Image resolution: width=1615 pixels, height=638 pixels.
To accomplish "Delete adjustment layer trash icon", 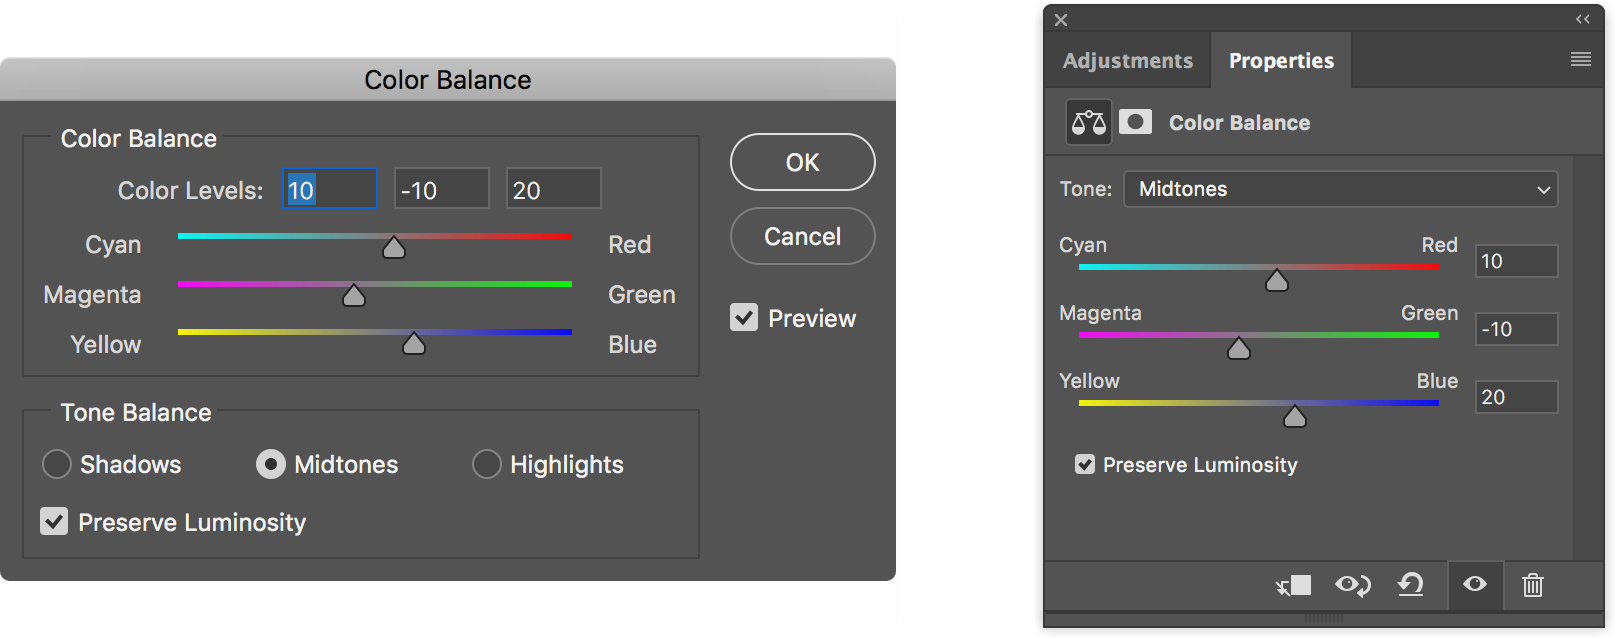I will (x=1533, y=585).
